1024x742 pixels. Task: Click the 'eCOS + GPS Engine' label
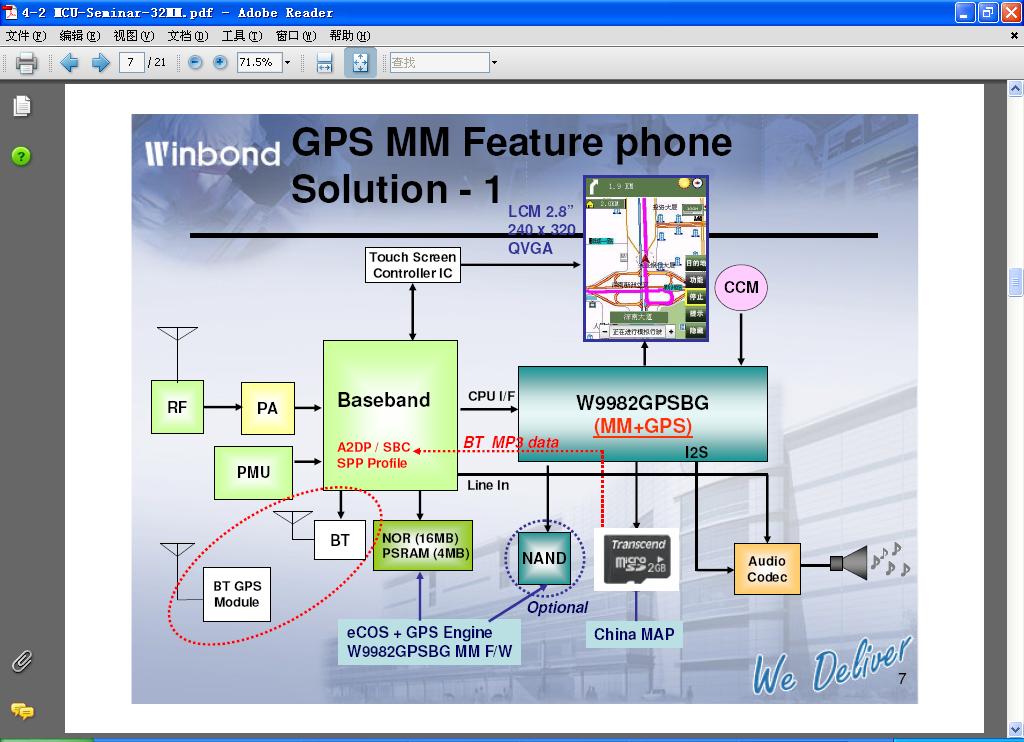(x=419, y=632)
